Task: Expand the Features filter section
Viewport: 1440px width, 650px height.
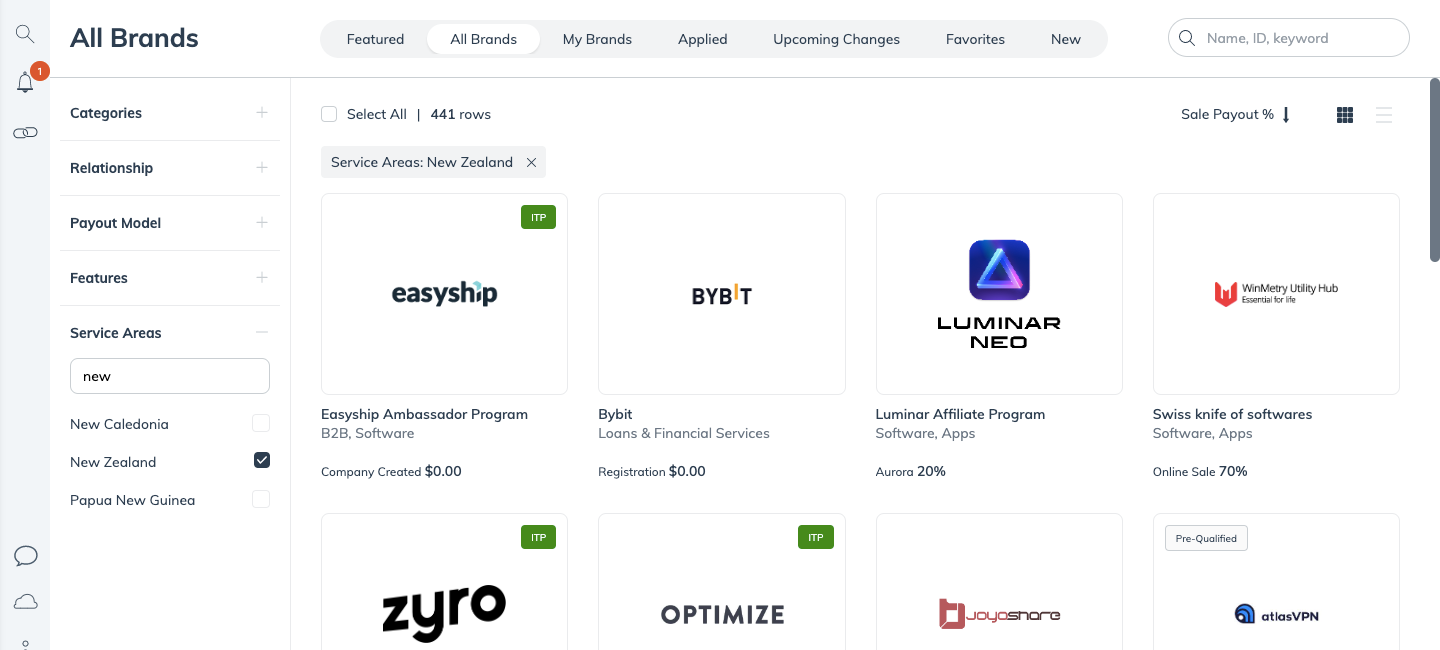Action: [x=262, y=278]
